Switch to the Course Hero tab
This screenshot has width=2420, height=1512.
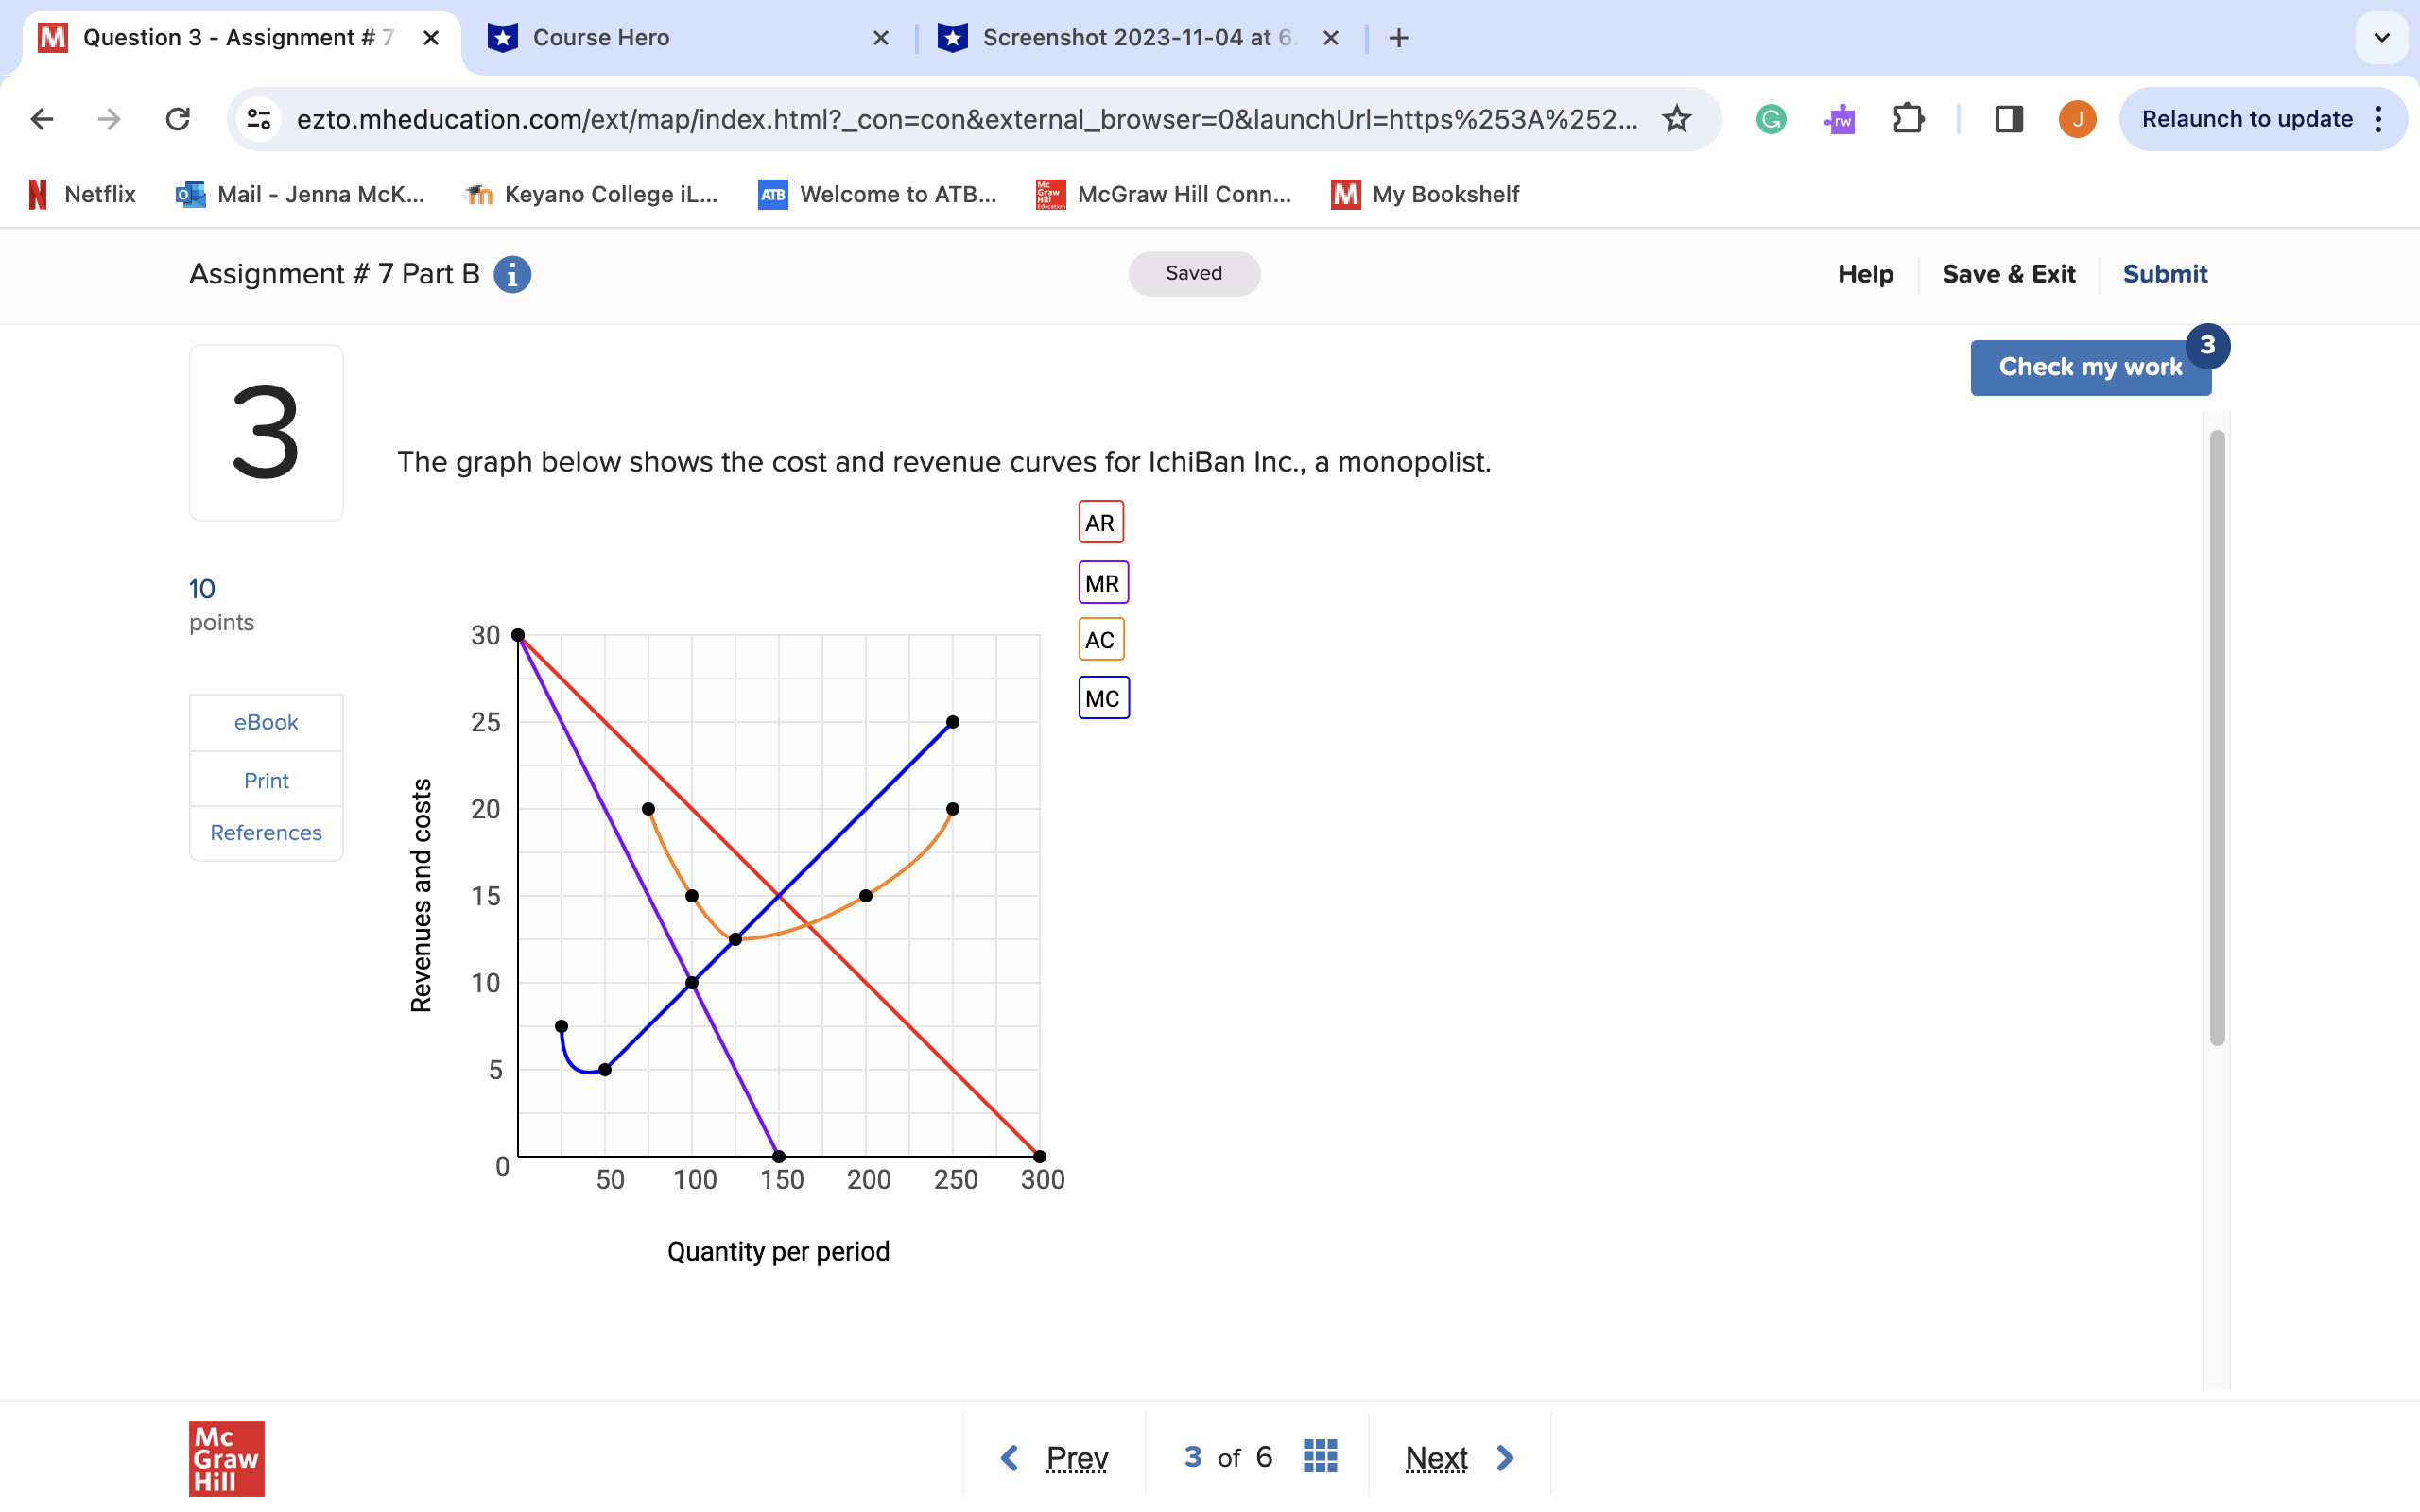coord(600,37)
